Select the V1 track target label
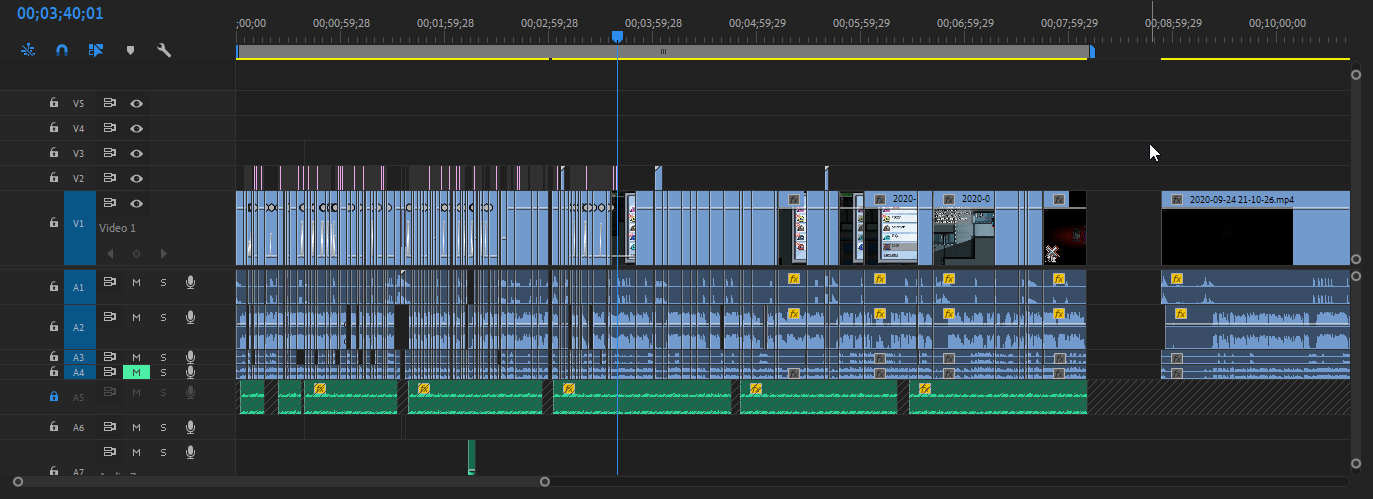Image resolution: width=1373 pixels, height=499 pixels. coord(80,224)
